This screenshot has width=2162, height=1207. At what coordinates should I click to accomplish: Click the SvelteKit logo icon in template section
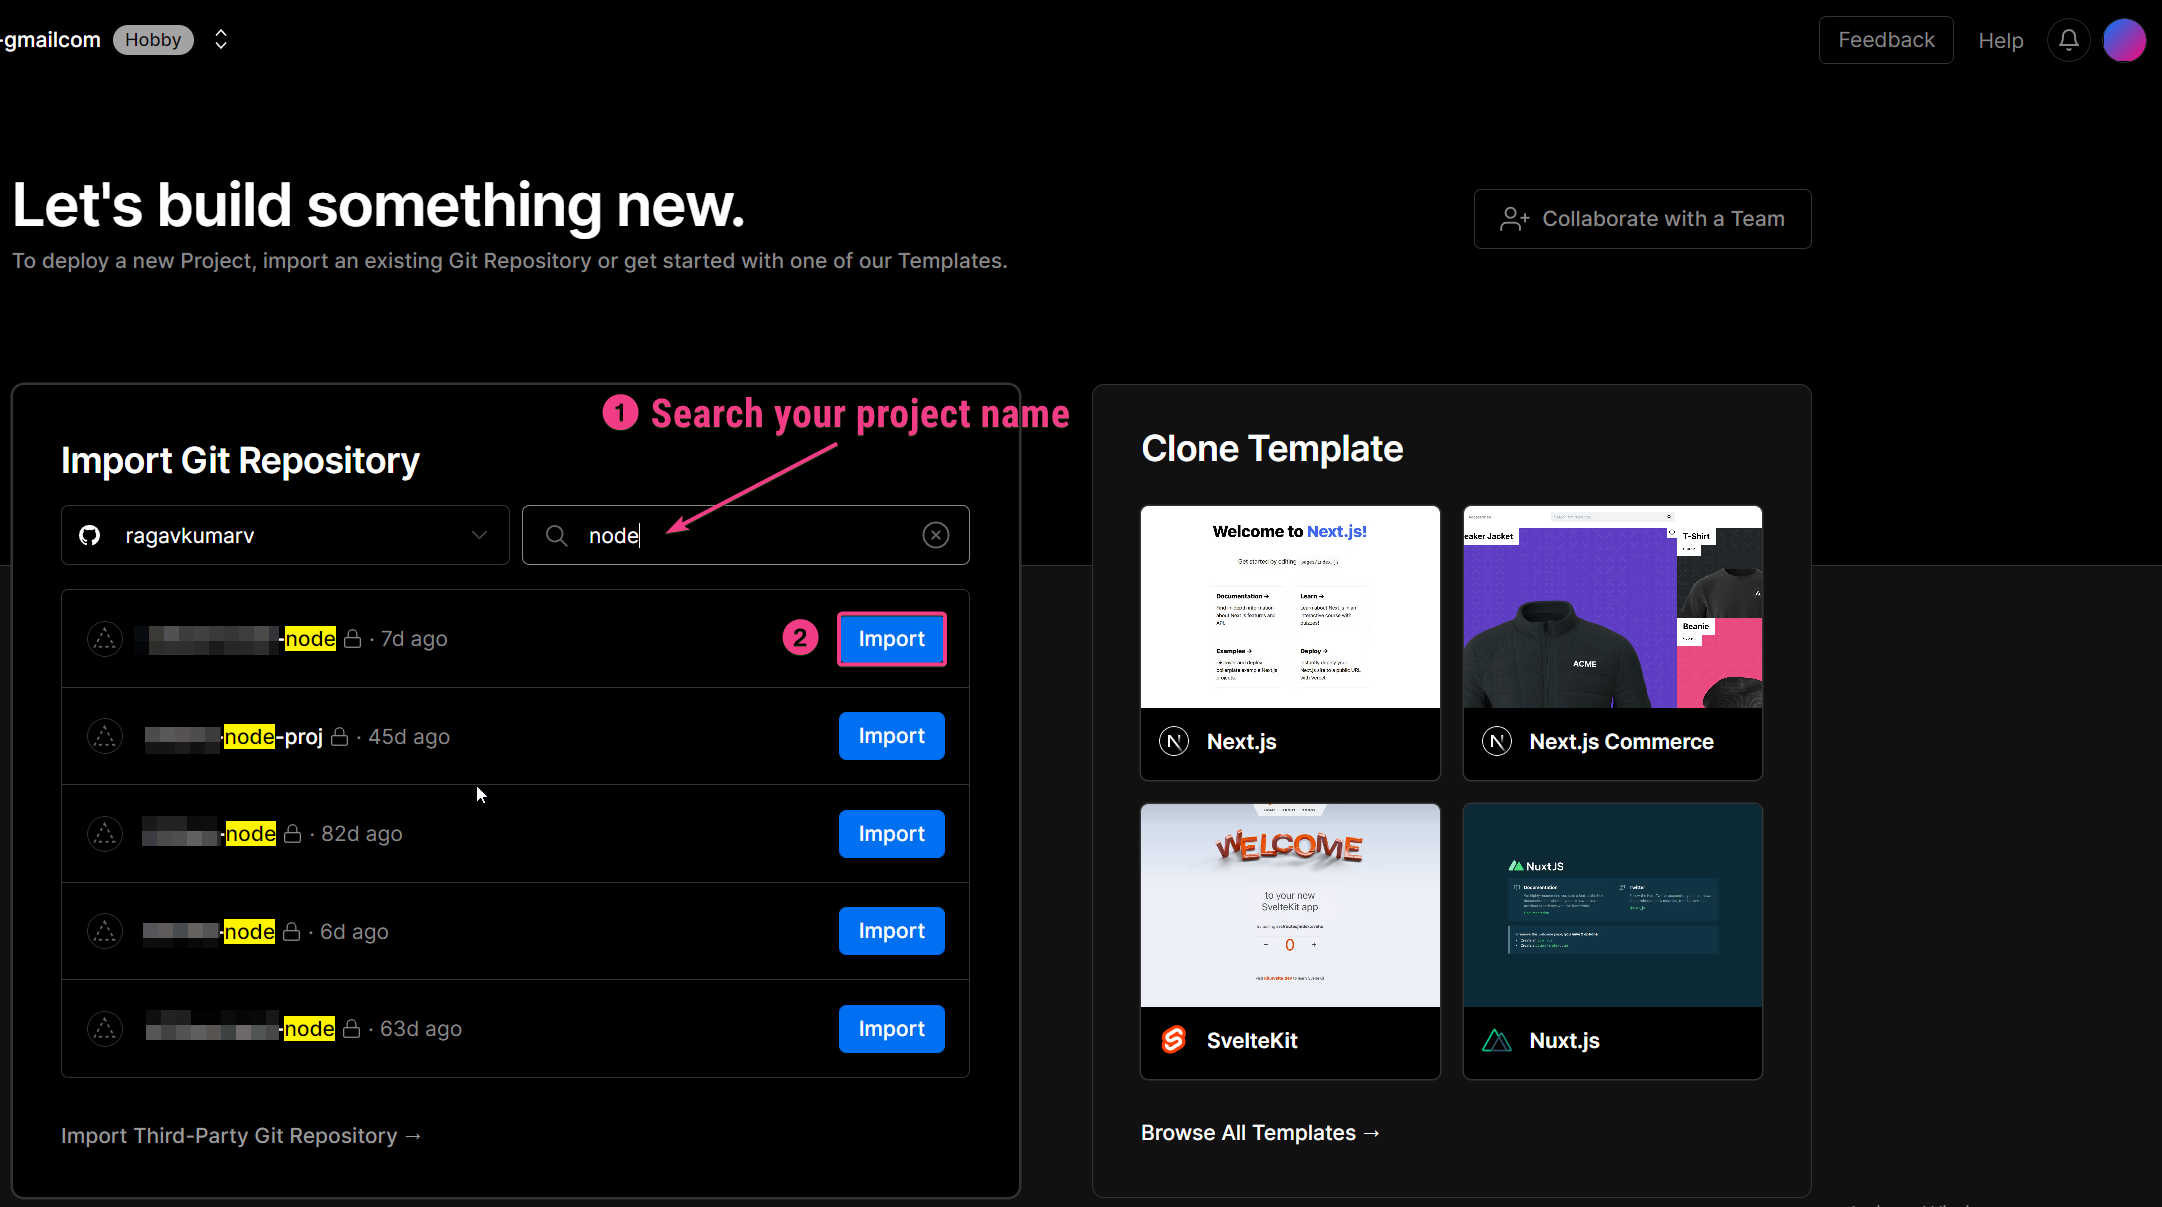(x=1176, y=1039)
